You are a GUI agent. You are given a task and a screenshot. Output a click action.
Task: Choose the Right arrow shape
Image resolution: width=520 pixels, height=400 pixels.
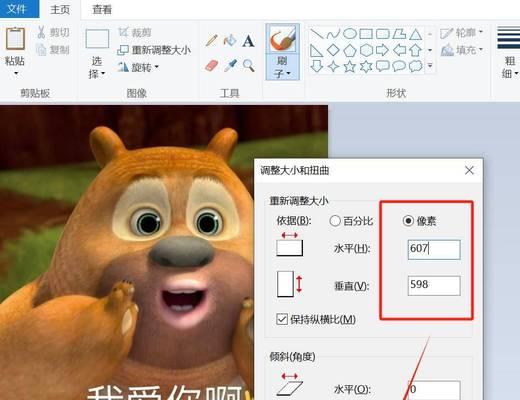382,50
